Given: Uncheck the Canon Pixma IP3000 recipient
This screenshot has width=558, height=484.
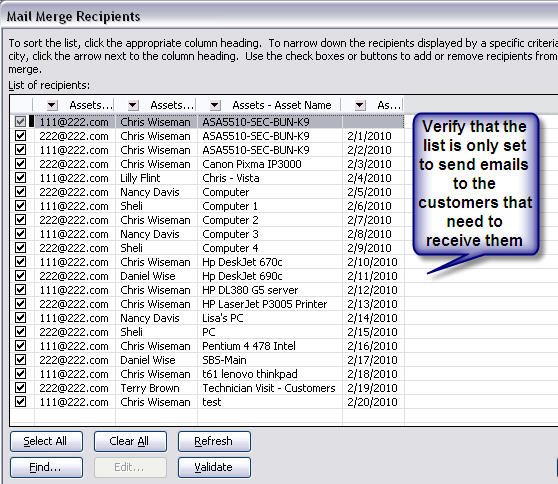Looking at the screenshot, I should [x=21, y=164].
